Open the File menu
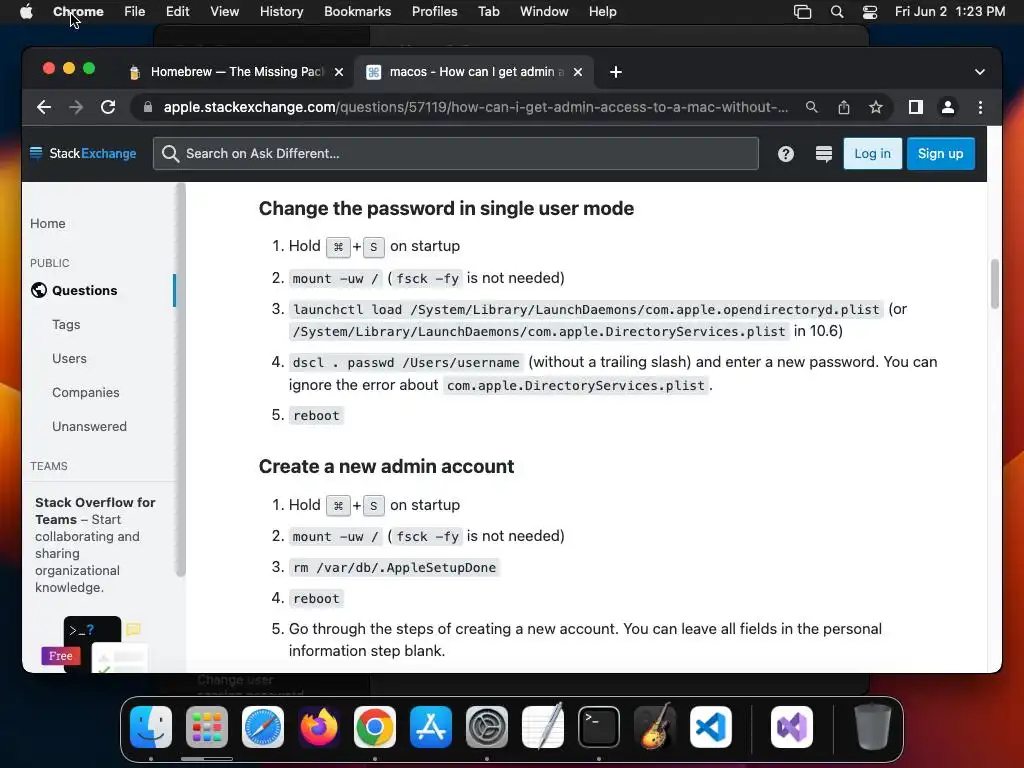This screenshot has width=1024, height=768. pyautogui.click(x=135, y=12)
